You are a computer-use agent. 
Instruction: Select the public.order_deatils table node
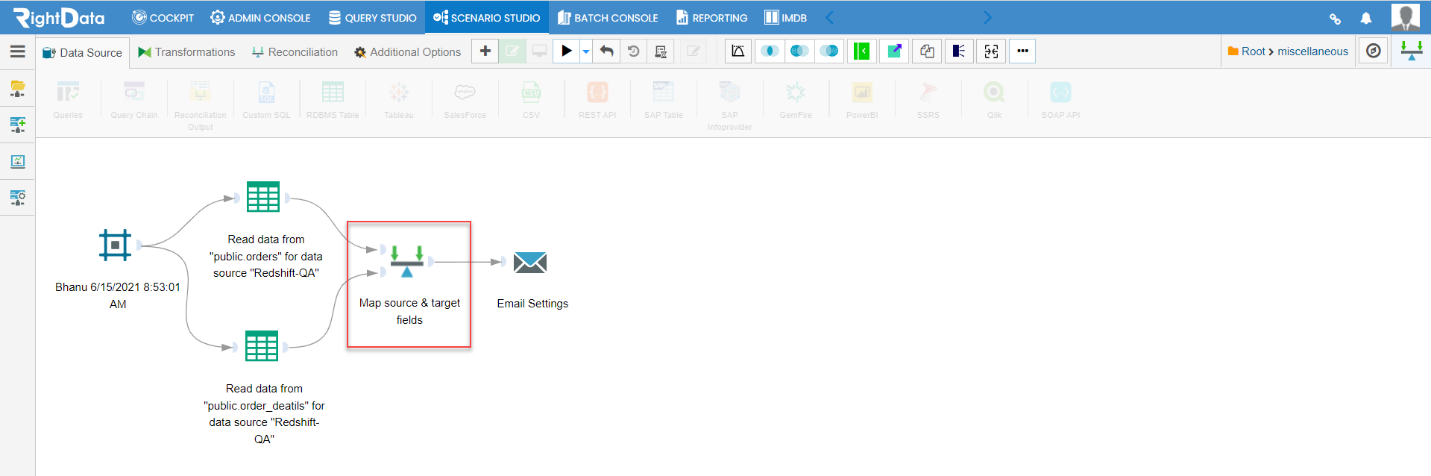(262, 347)
